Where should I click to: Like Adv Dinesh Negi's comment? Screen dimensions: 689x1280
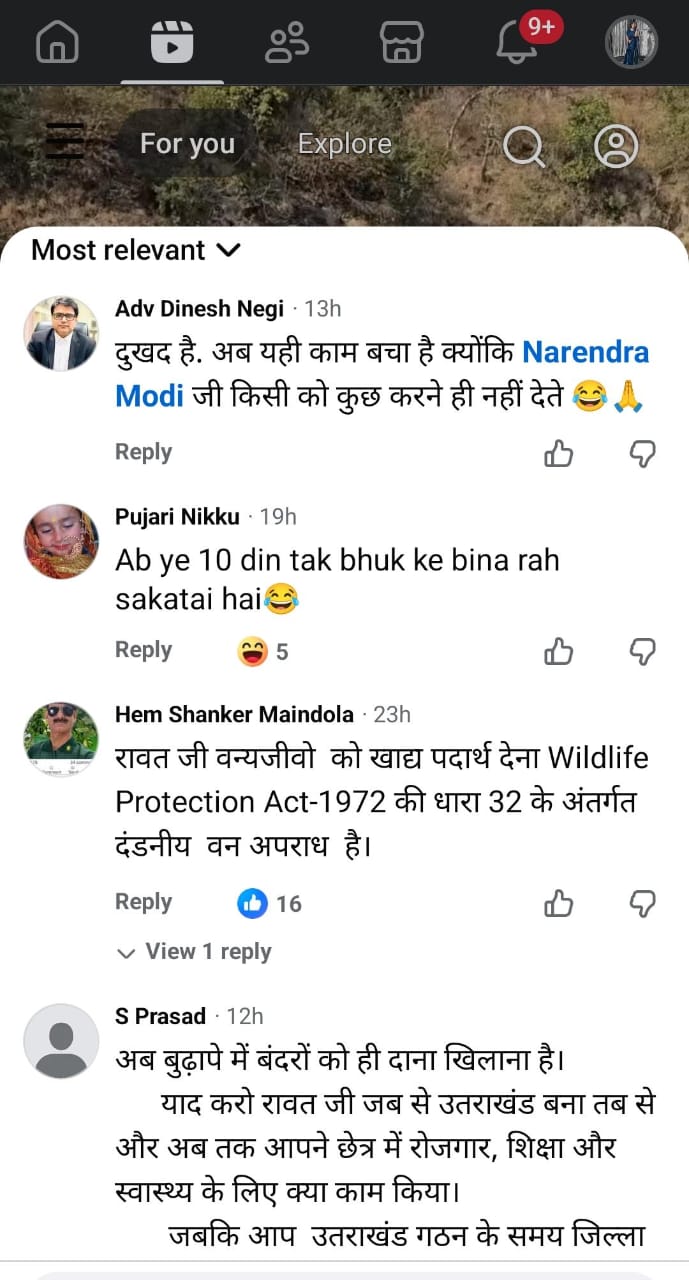[x=558, y=454]
